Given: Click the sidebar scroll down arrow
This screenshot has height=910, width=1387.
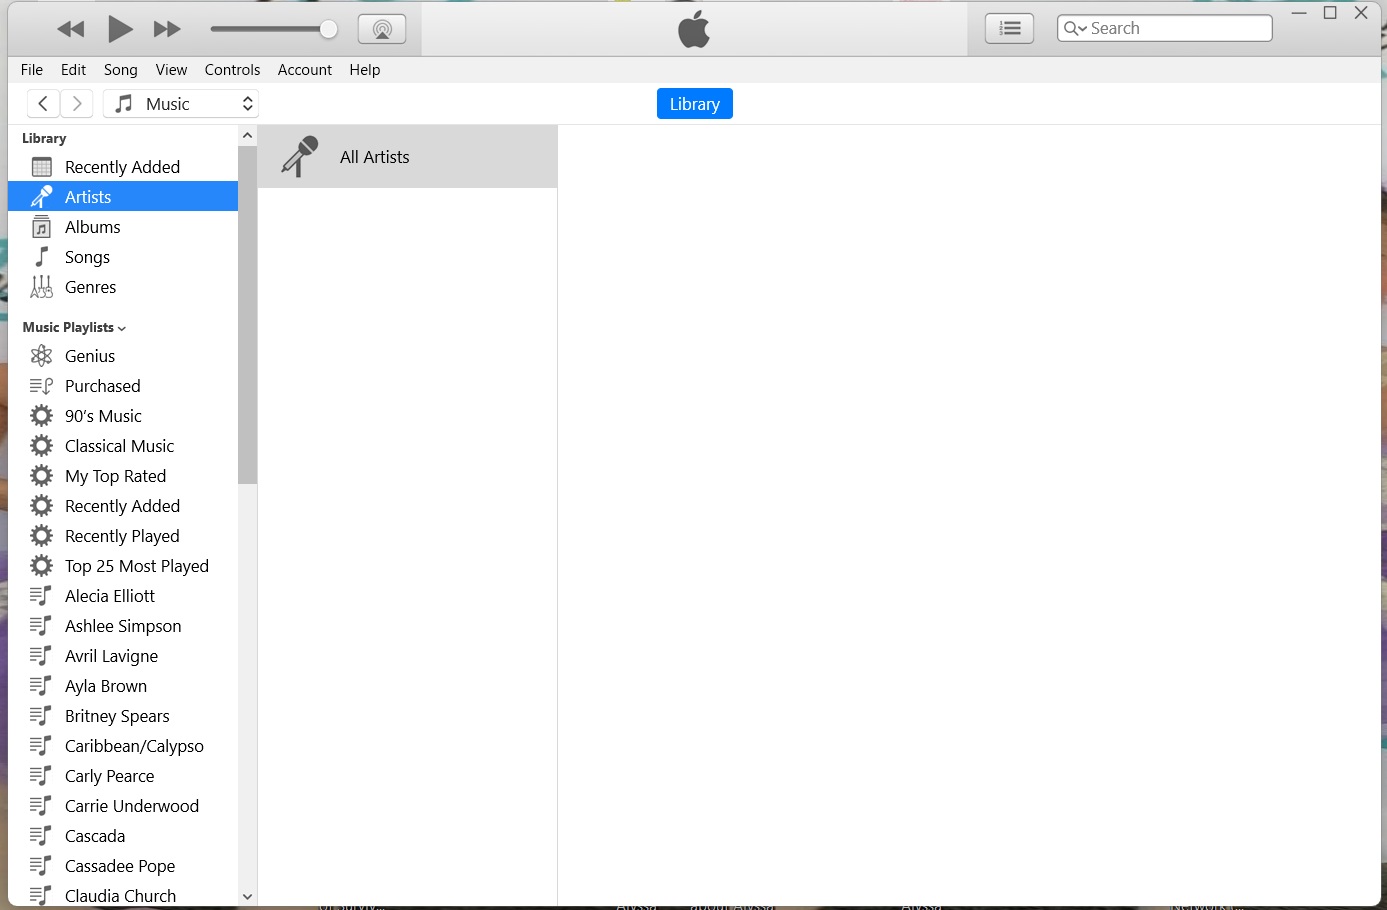Looking at the screenshot, I should pos(247,897).
